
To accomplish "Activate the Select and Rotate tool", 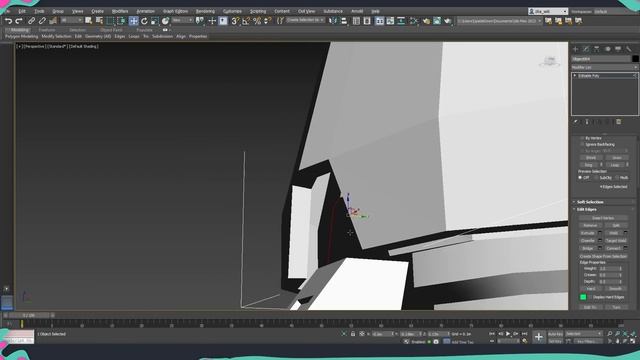I will click(x=144, y=21).
